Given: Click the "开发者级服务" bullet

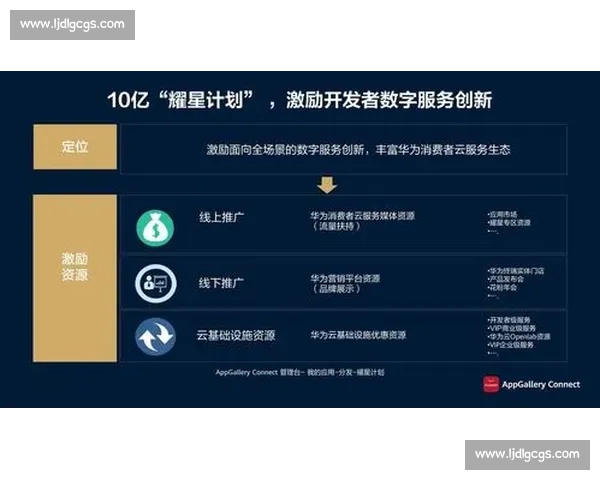Looking at the screenshot, I should tap(509, 320).
